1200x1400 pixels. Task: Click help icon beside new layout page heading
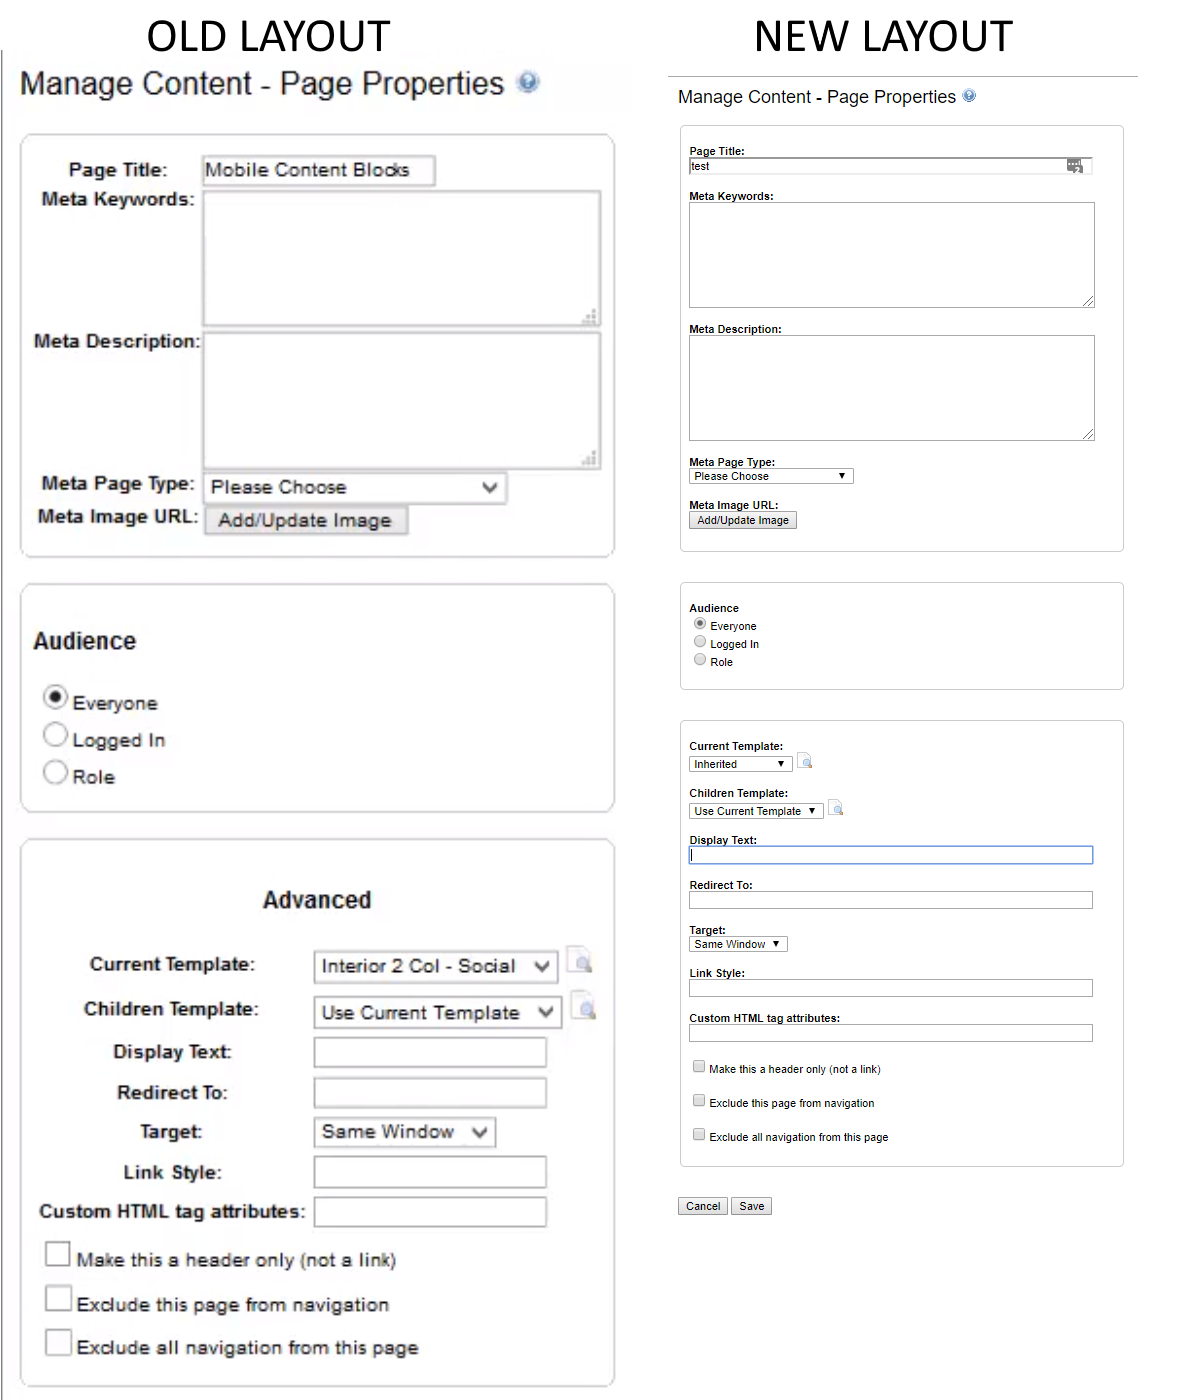[x=969, y=96]
